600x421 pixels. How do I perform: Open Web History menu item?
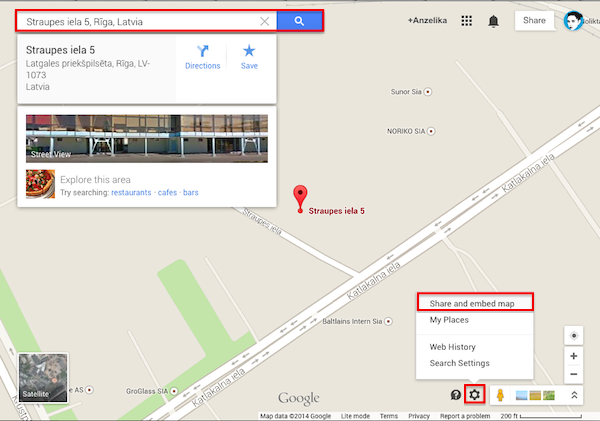pos(452,347)
